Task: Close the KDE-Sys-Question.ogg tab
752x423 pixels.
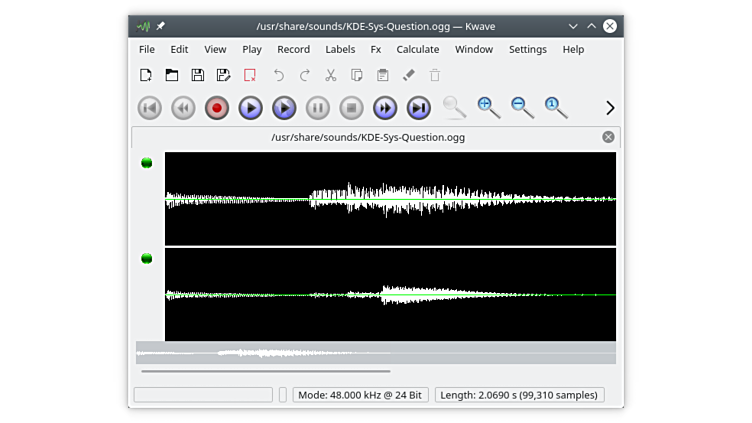Action: point(608,137)
